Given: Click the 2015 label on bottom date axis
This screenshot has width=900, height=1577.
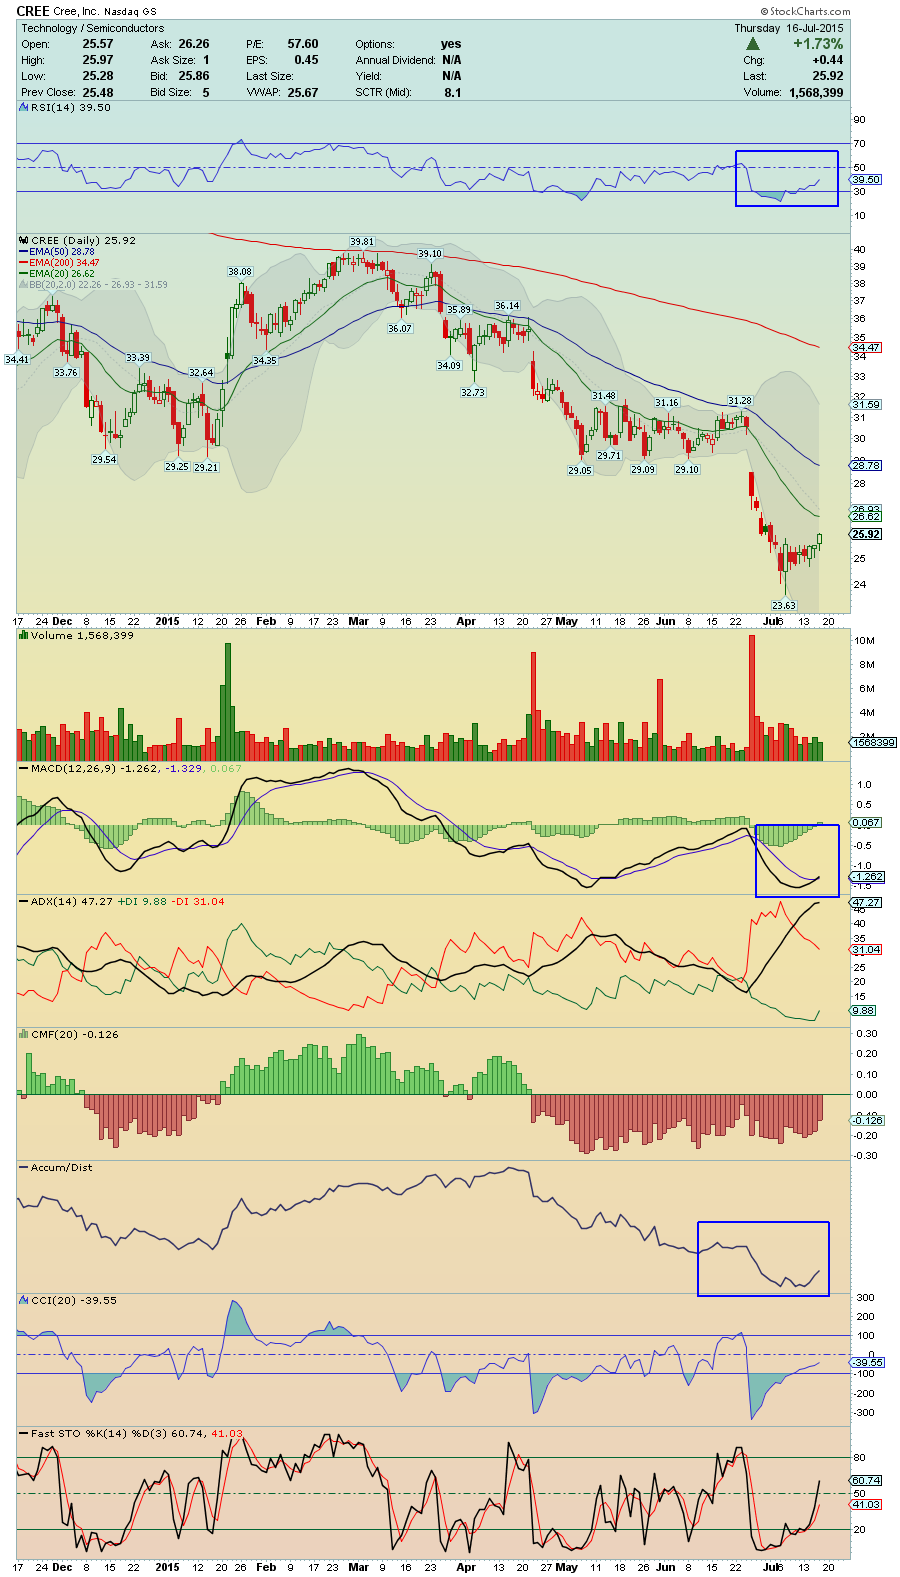Looking at the screenshot, I should [x=167, y=1567].
